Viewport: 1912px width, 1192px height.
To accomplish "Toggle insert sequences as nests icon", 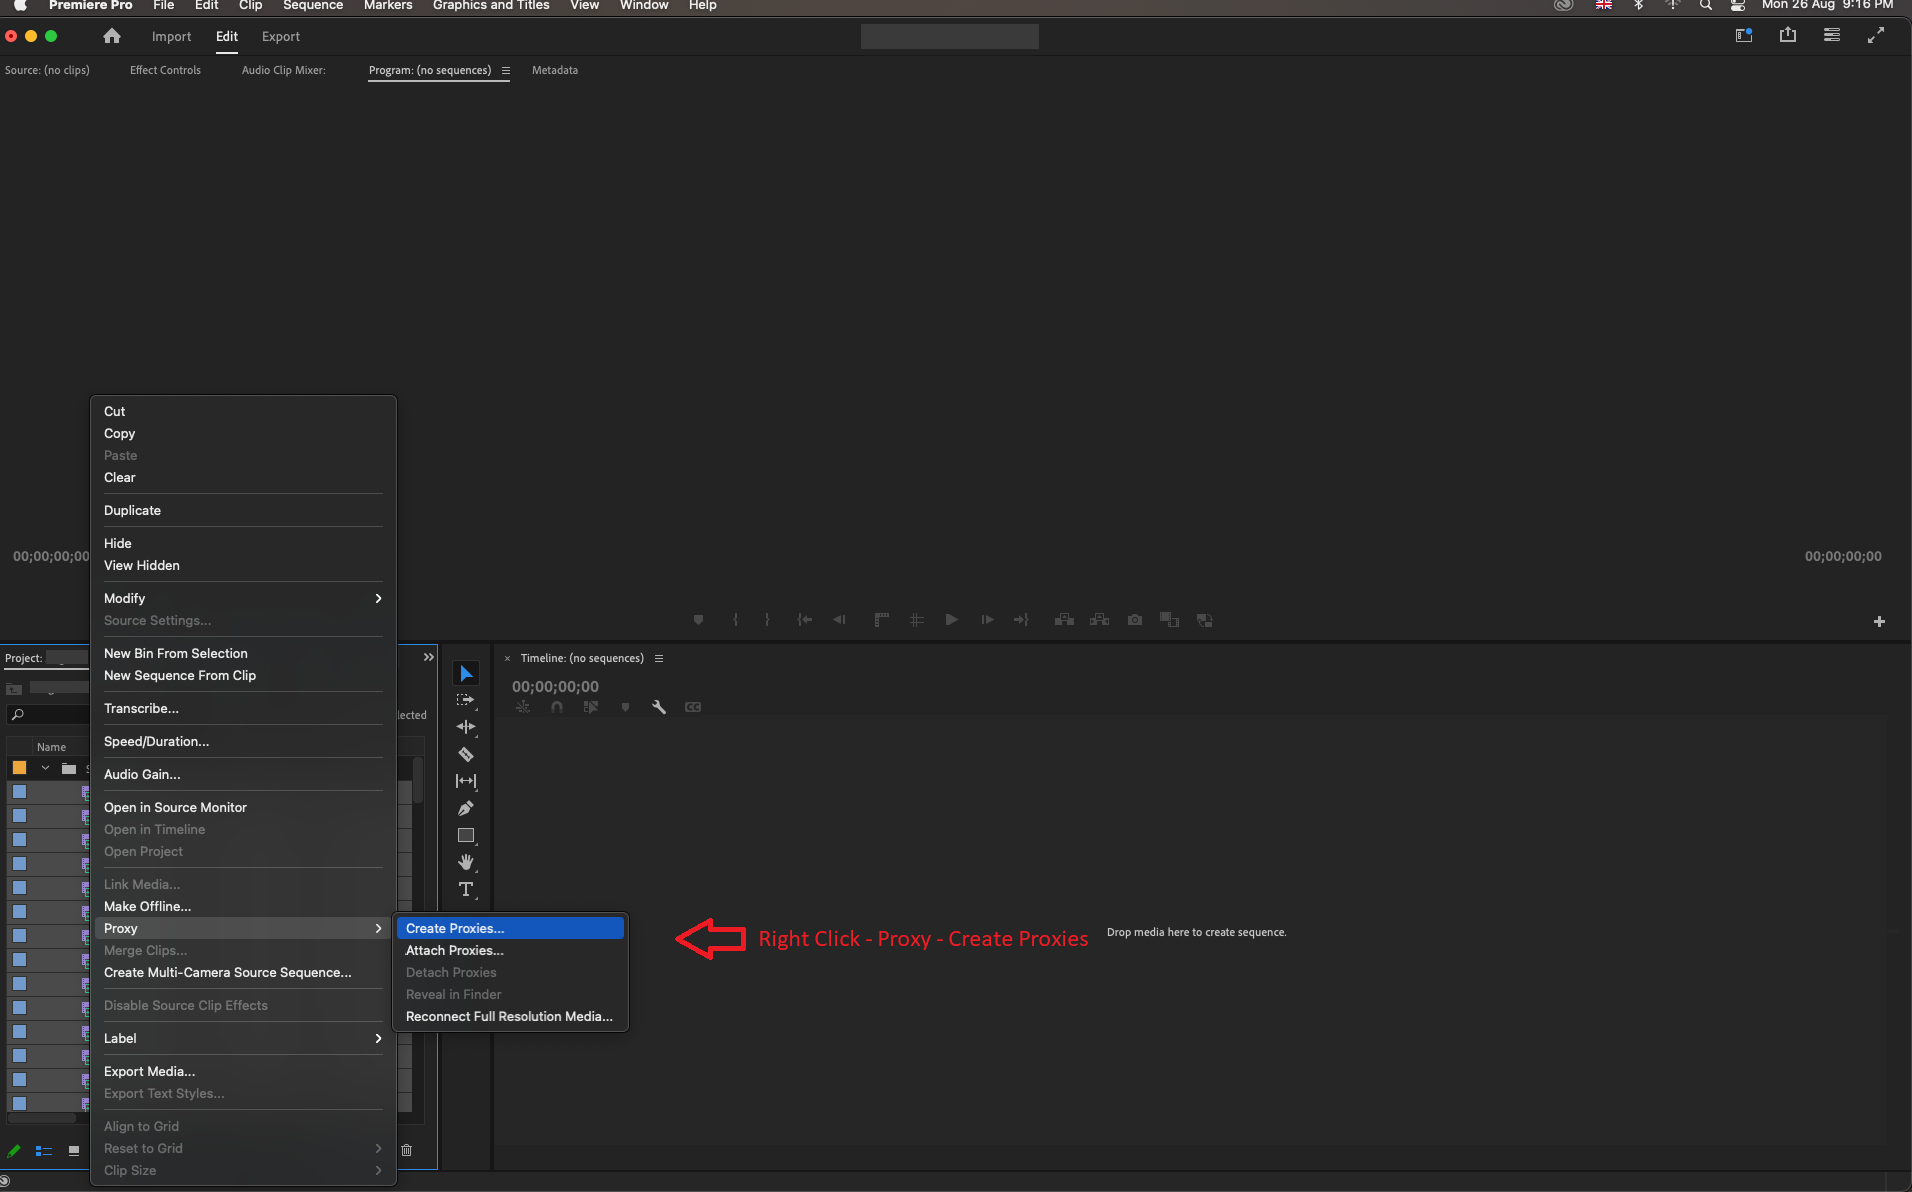I will pyautogui.click(x=523, y=707).
